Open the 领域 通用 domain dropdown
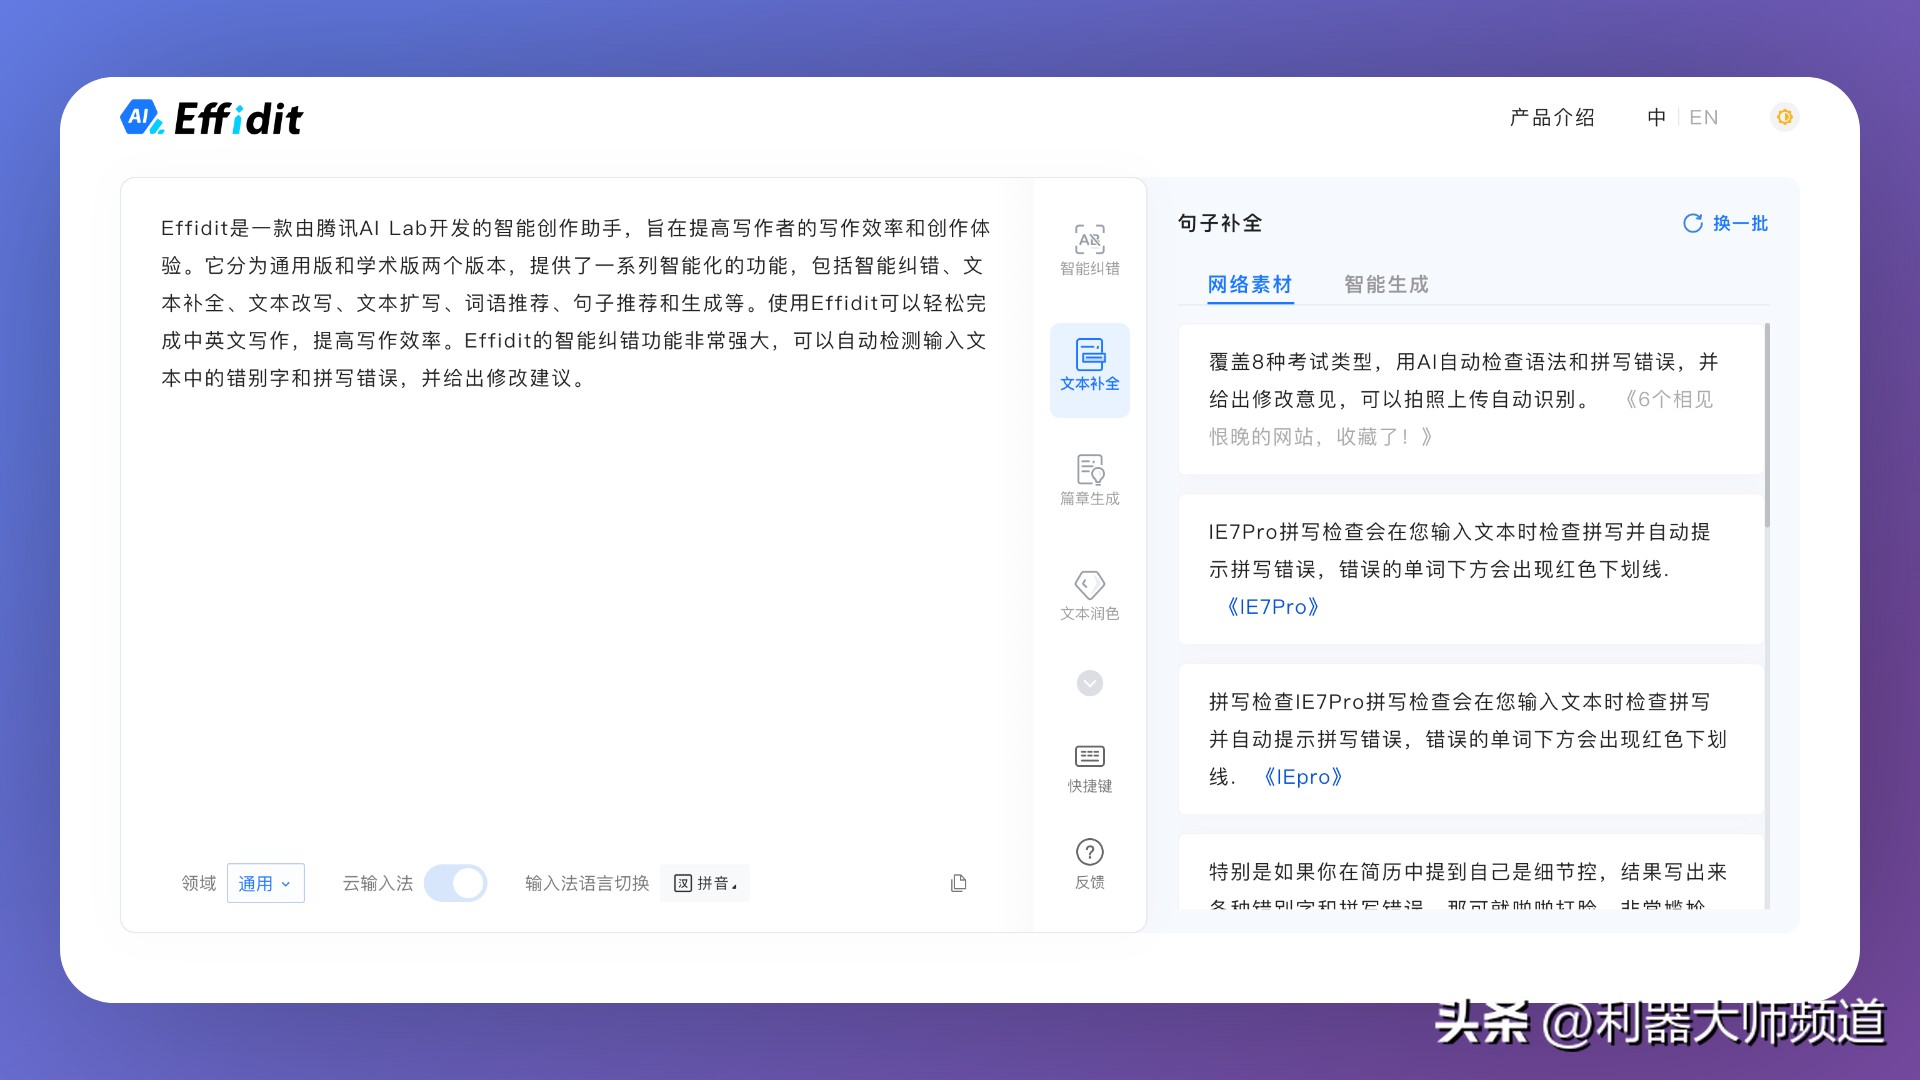 265,883
